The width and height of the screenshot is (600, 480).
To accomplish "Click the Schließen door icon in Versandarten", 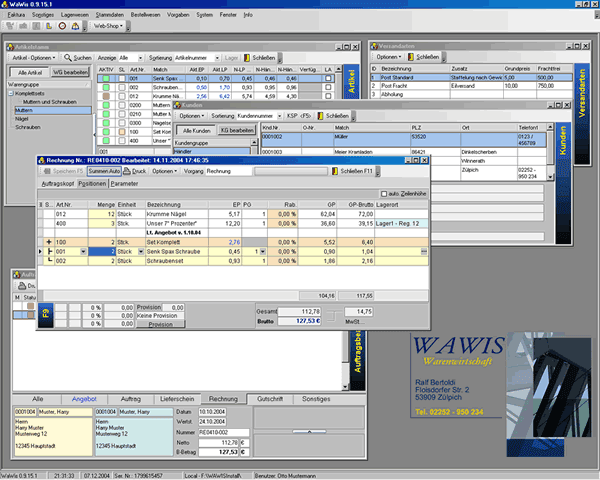I will pyautogui.click(x=411, y=57).
